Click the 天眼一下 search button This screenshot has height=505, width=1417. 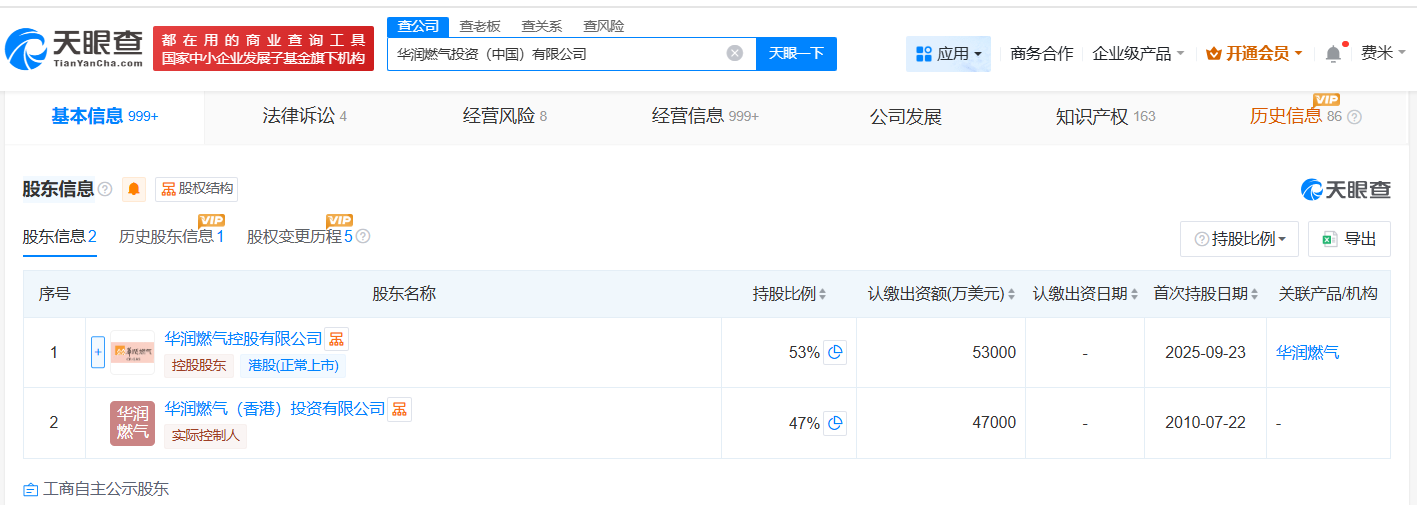click(796, 54)
